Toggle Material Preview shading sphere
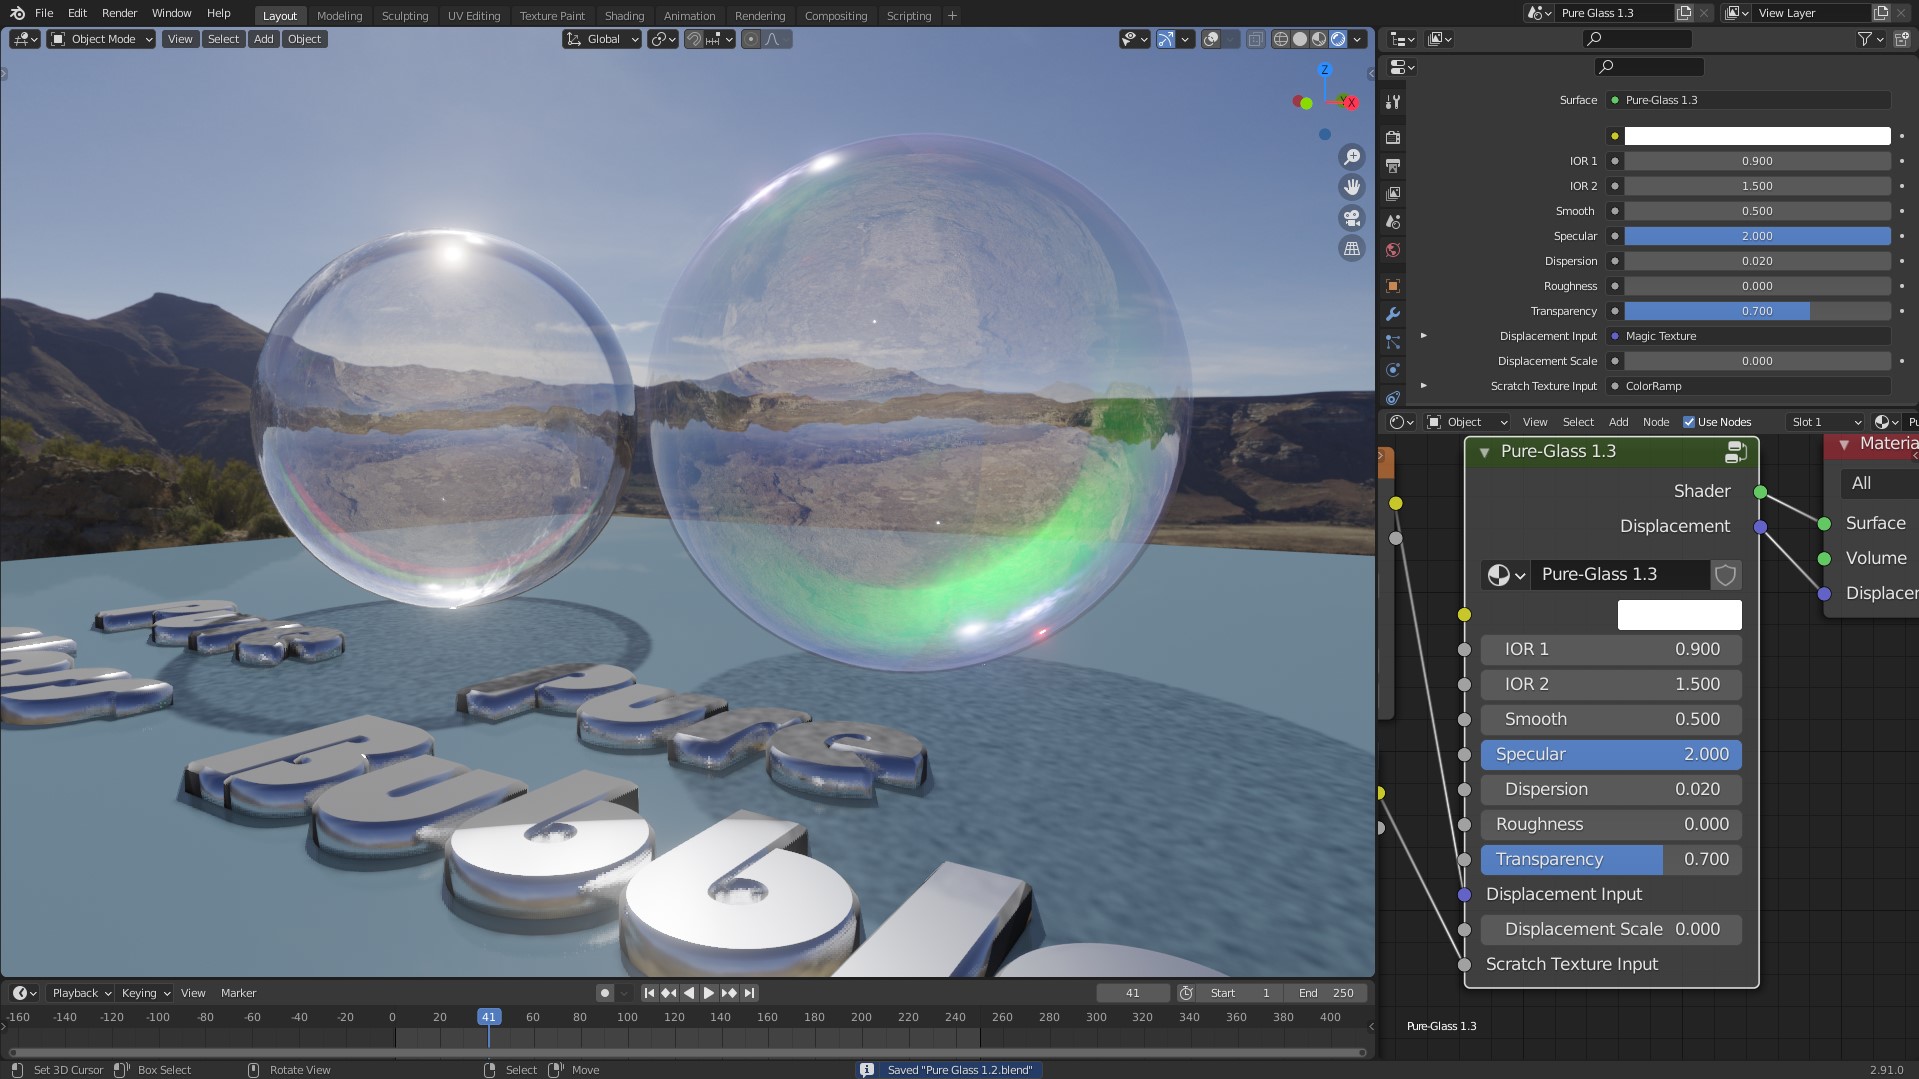Screen dimensions: 1919x1079 point(1318,39)
